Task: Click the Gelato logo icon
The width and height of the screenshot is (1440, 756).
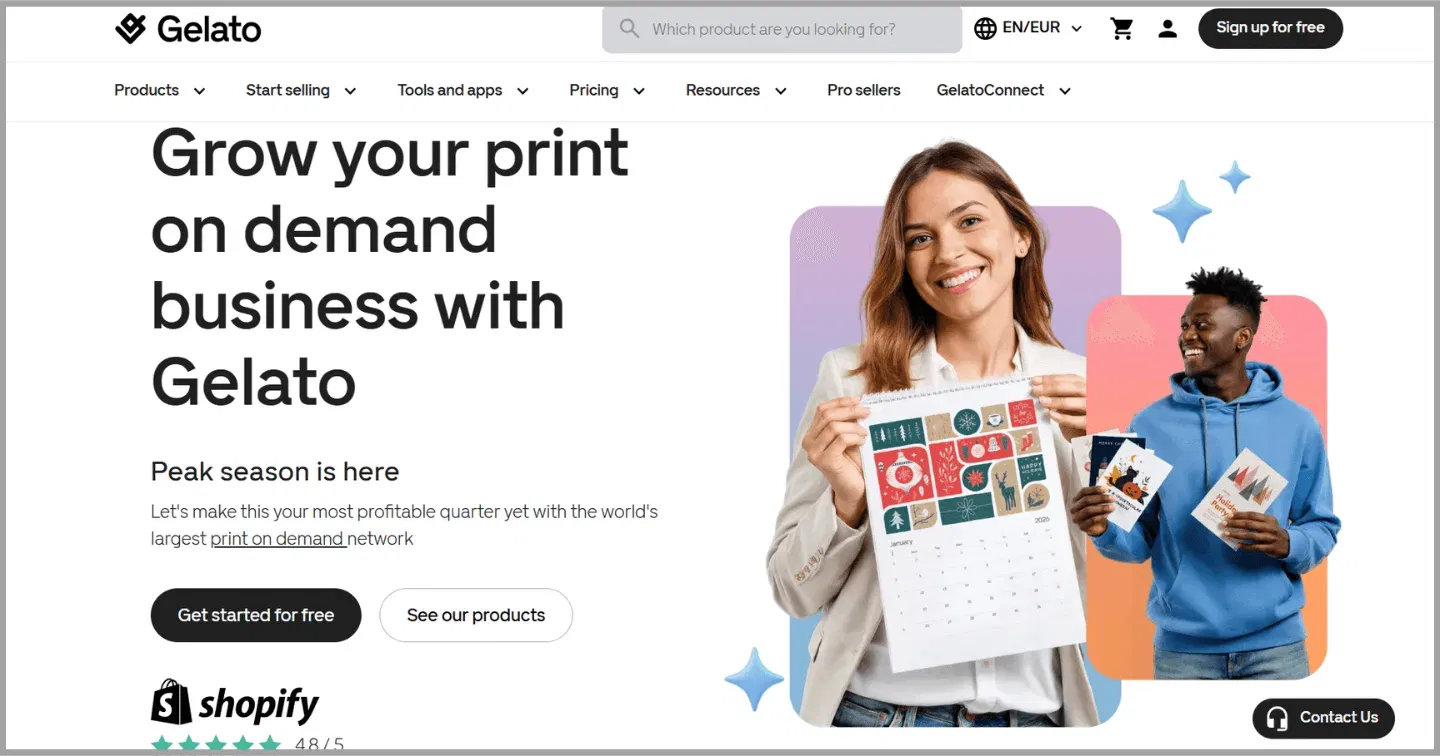Action: point(131,29)
